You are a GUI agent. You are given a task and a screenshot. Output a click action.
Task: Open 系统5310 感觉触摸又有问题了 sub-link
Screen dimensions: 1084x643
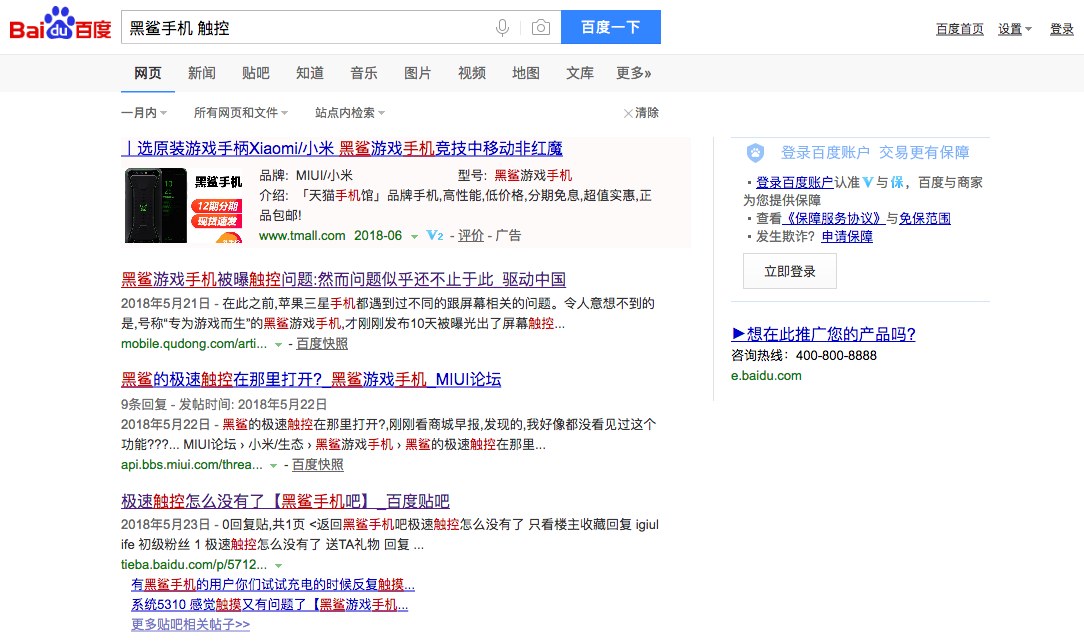tap(270, 605)
